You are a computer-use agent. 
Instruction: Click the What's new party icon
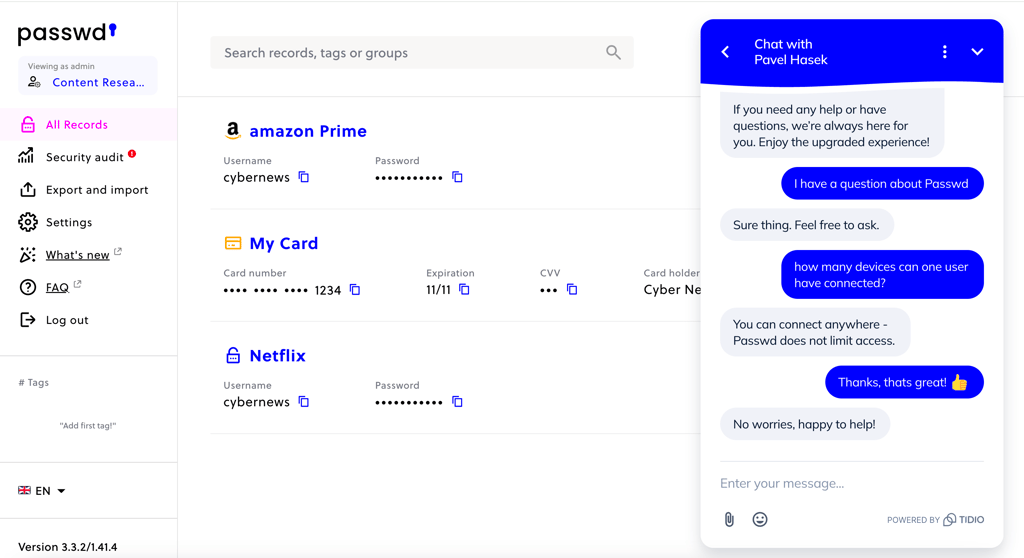click(x=27, y=255)
